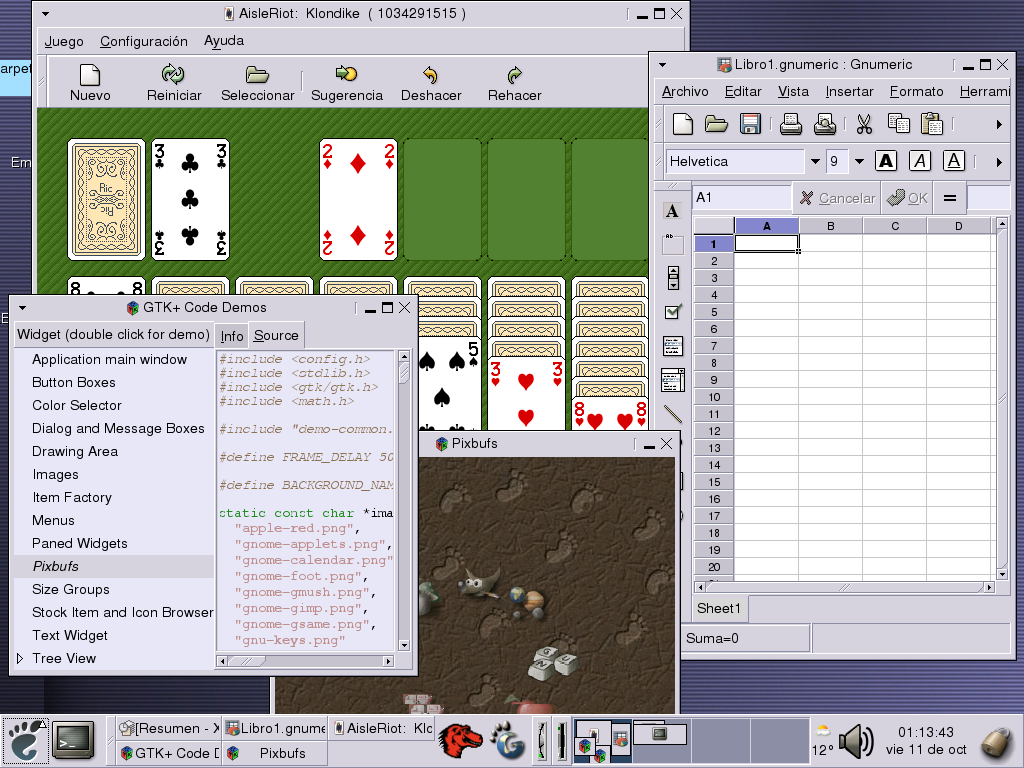This screenshot has width=1024, height=768.
Task: Open print preview in Gnumeric
Action: 825,123
